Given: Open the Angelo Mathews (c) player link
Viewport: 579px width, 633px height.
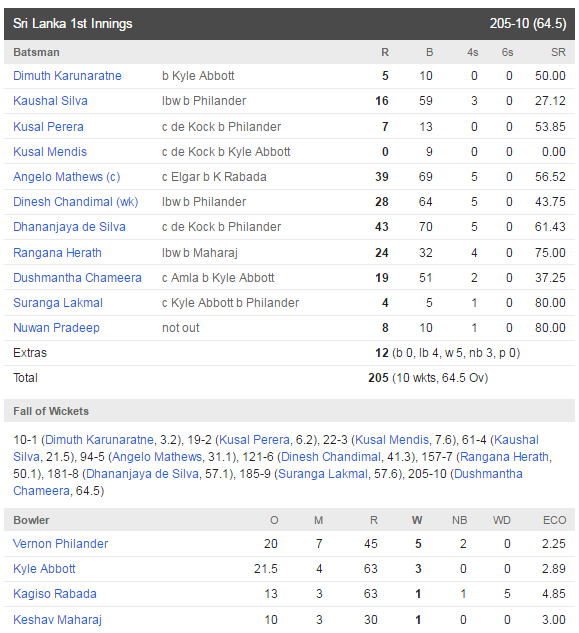Looking at the screenshot, I should tap(67, 177).
